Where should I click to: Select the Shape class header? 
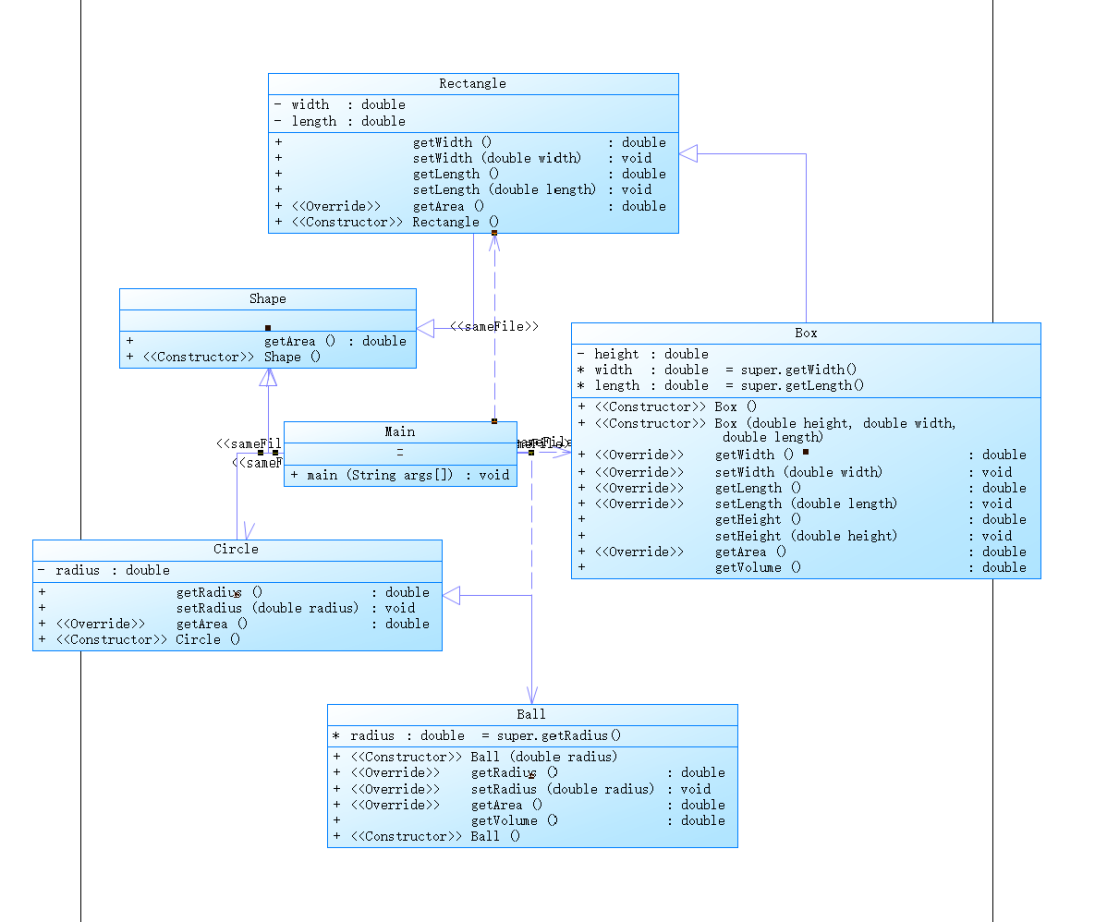268,299
